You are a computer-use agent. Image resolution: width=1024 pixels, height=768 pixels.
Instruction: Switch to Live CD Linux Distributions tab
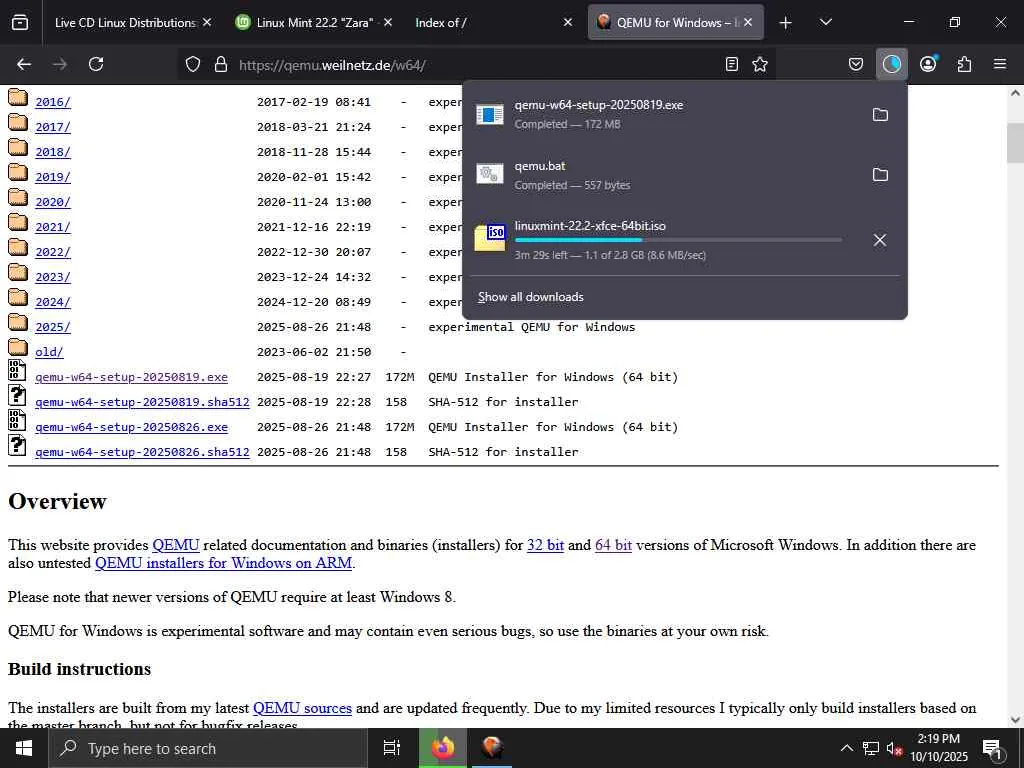[124, 22]
